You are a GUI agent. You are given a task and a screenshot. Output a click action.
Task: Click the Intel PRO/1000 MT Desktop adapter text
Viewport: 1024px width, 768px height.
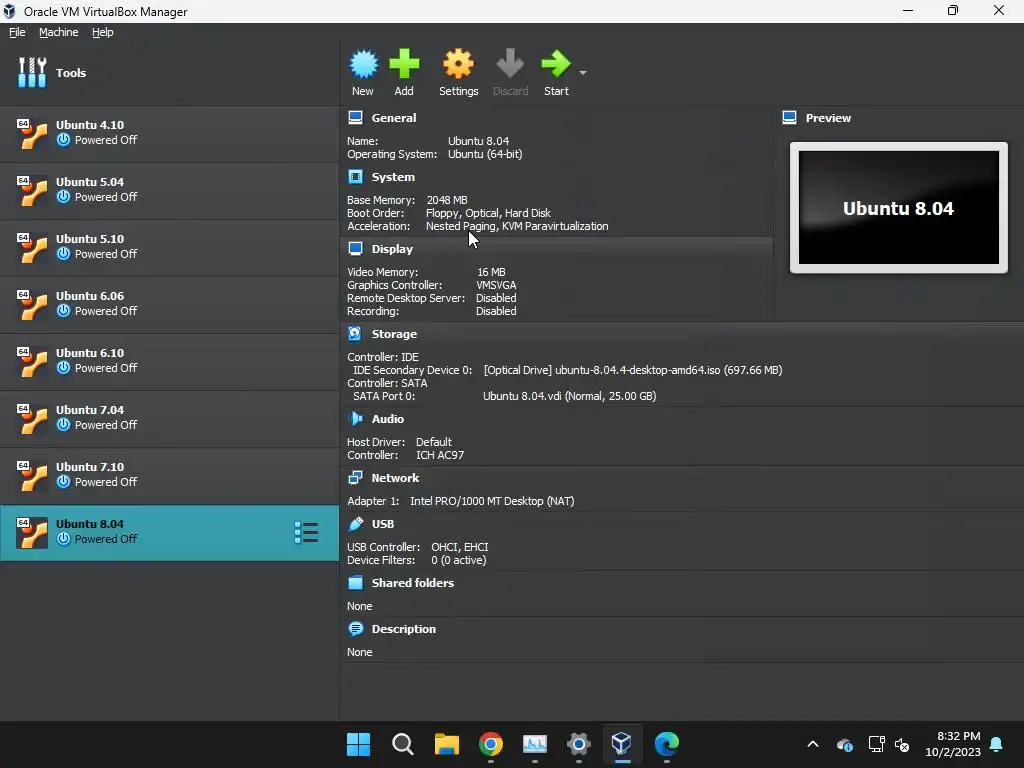tap(492, 501)
